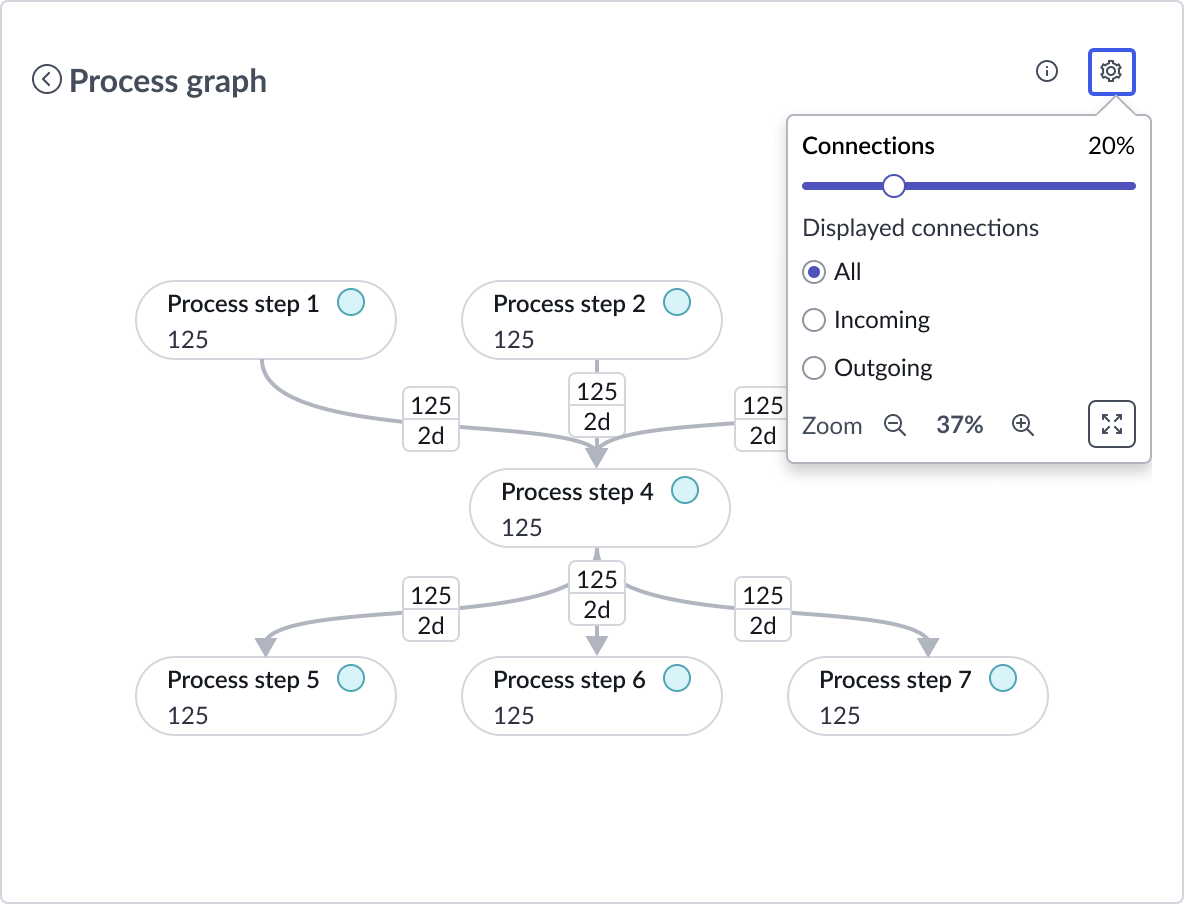The width and height of the screenshot is (1184, 904).
Task: Click the Displayed connections section header
Action: pos(919,227)
